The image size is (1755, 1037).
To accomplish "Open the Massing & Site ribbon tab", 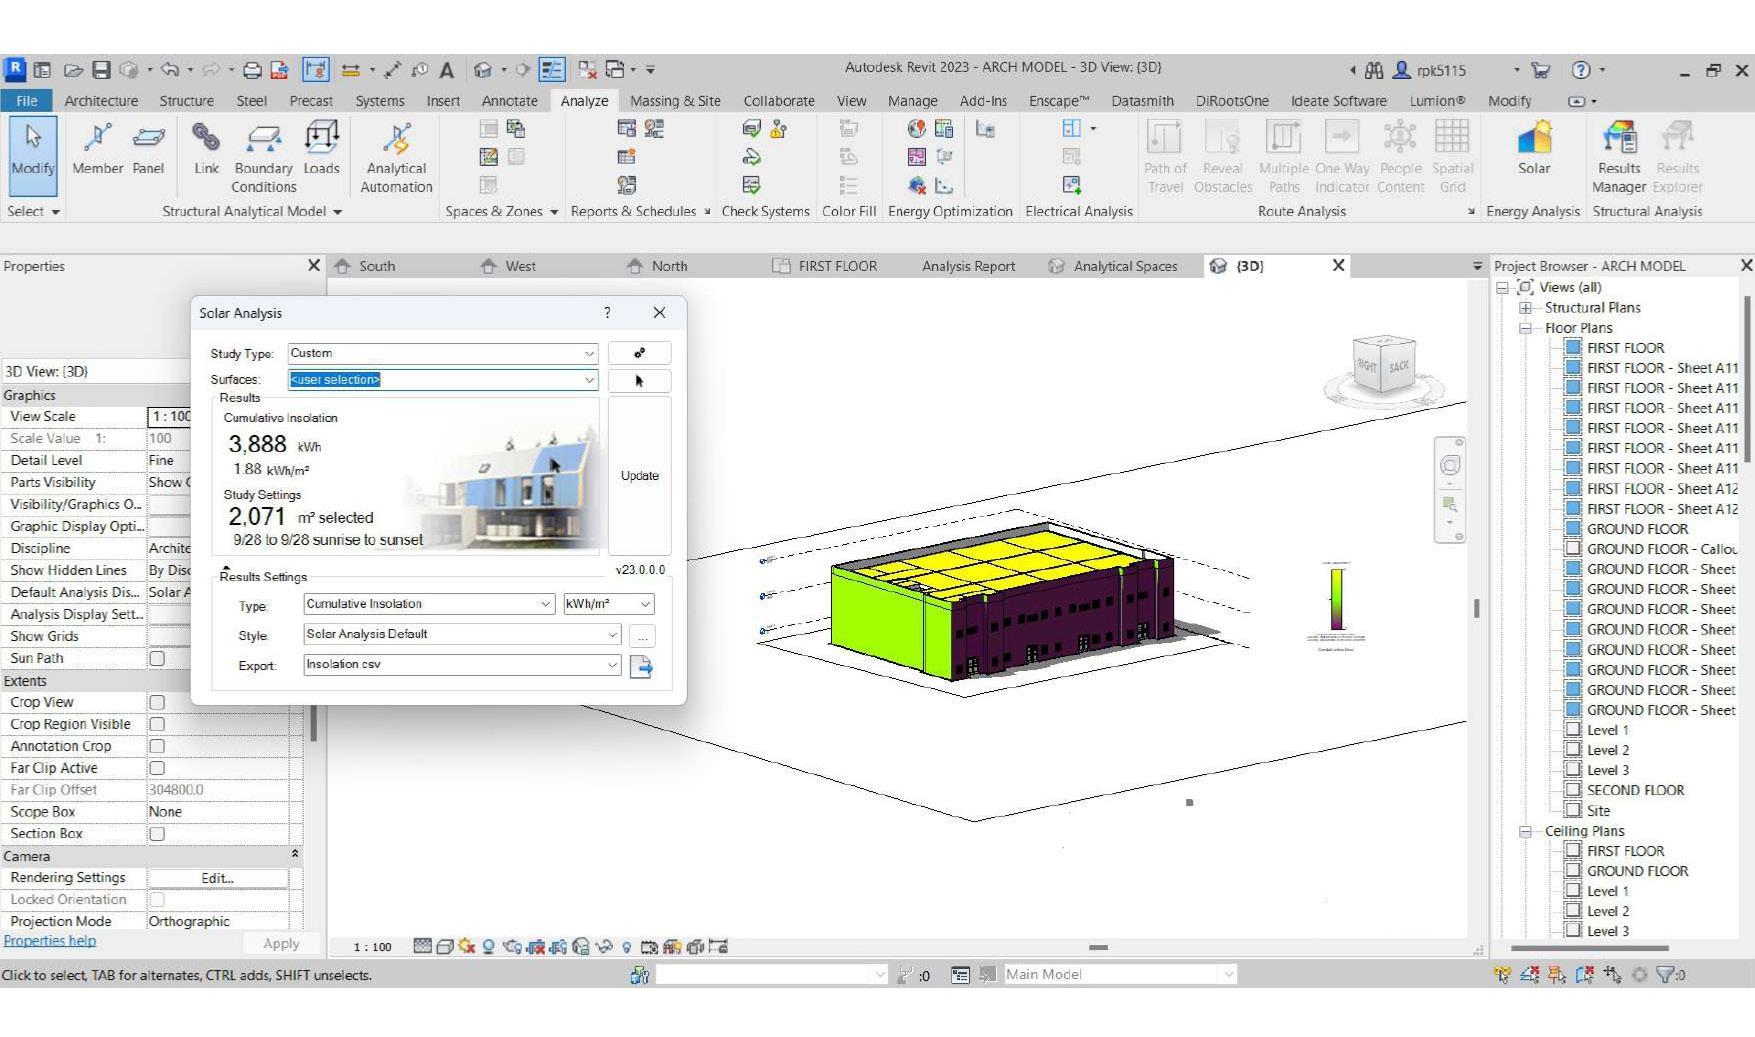I will pyautogui.click(x=675, y=101).
